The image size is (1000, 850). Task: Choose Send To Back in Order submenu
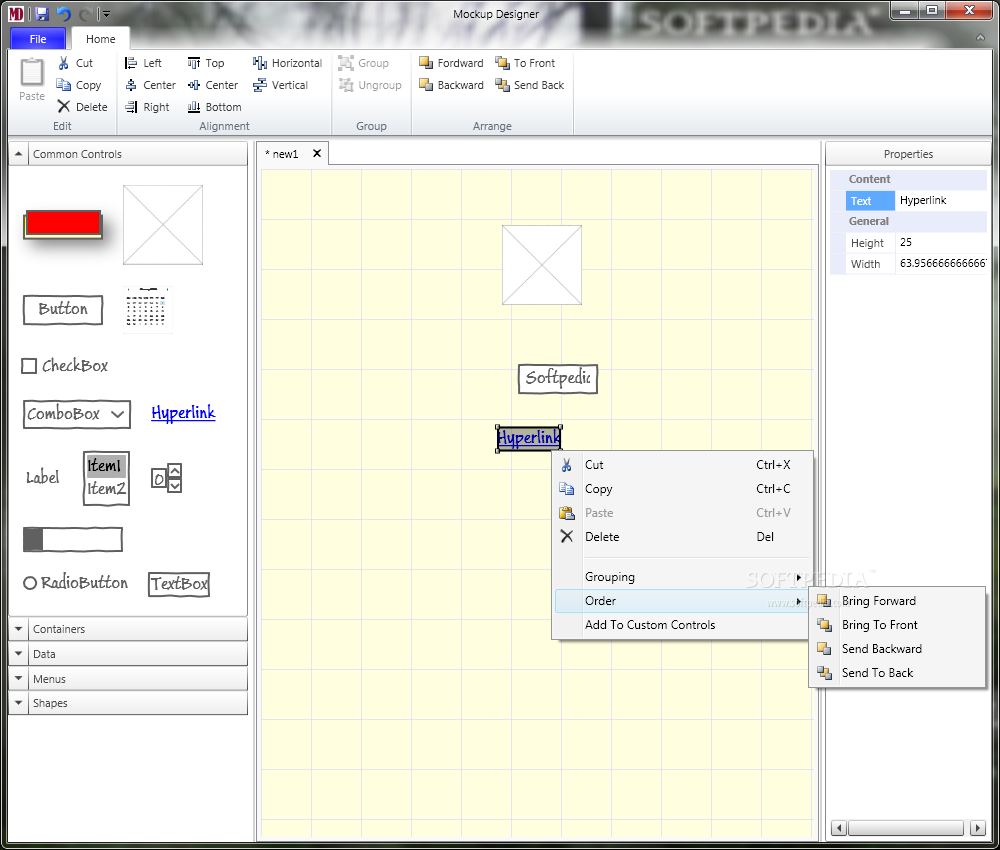point(897,673)
